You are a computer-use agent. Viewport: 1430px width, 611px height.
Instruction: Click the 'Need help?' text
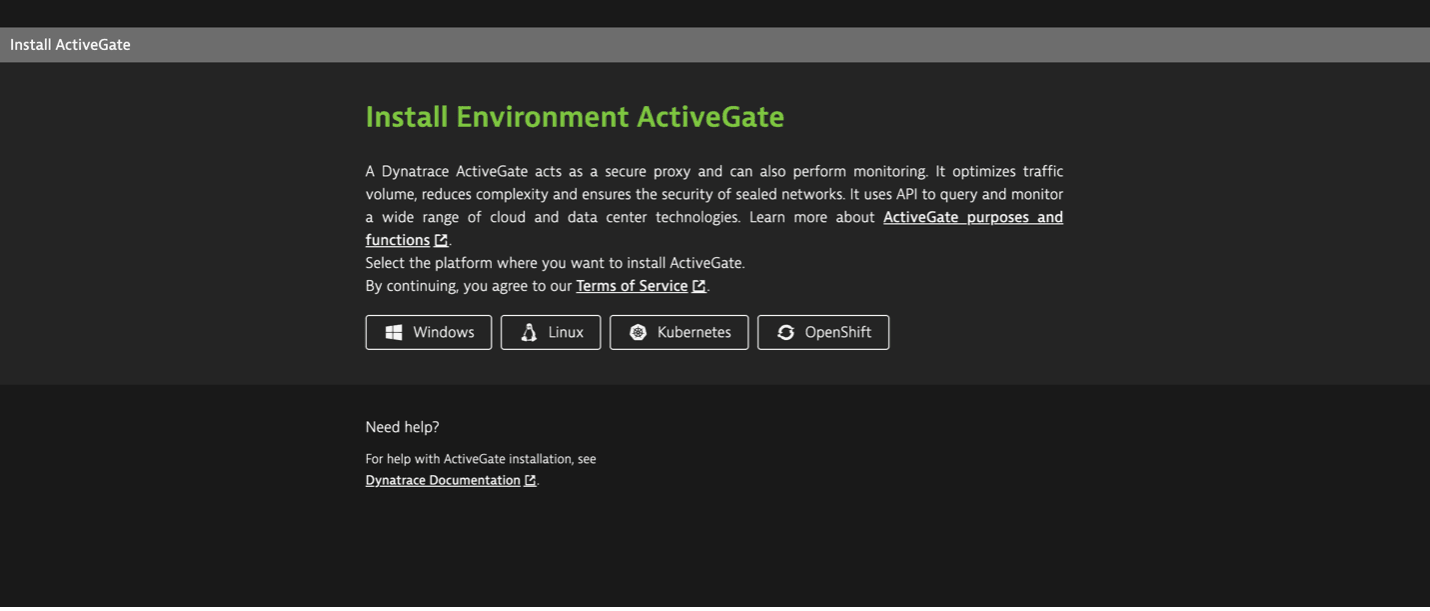(402, 427)
